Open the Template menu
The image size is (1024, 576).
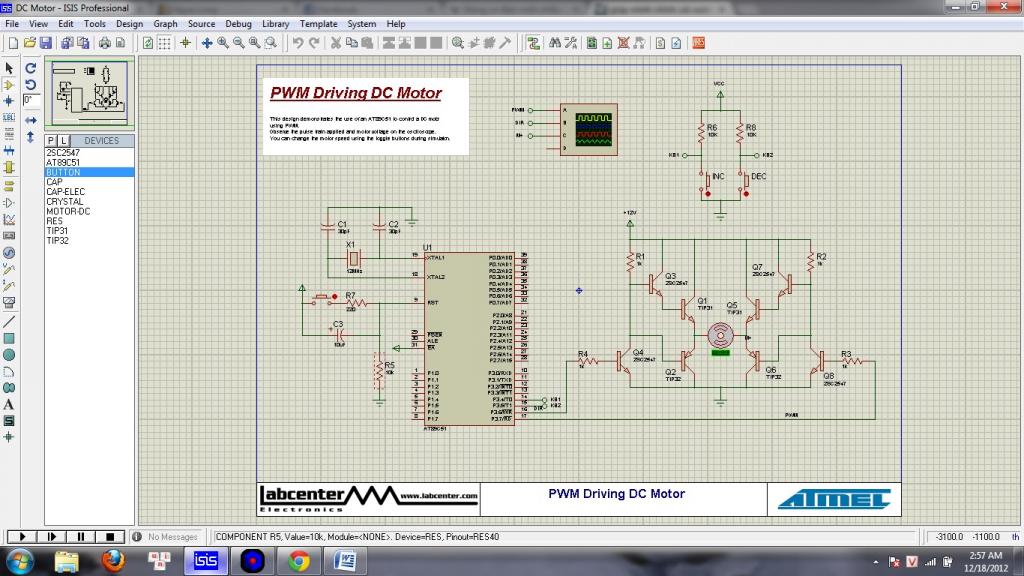coord(318,23)
